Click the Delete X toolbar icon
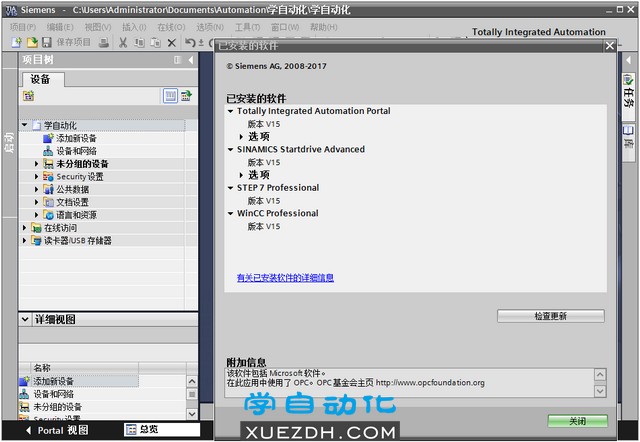Screen dimensions: 640x442 point(172,42)
